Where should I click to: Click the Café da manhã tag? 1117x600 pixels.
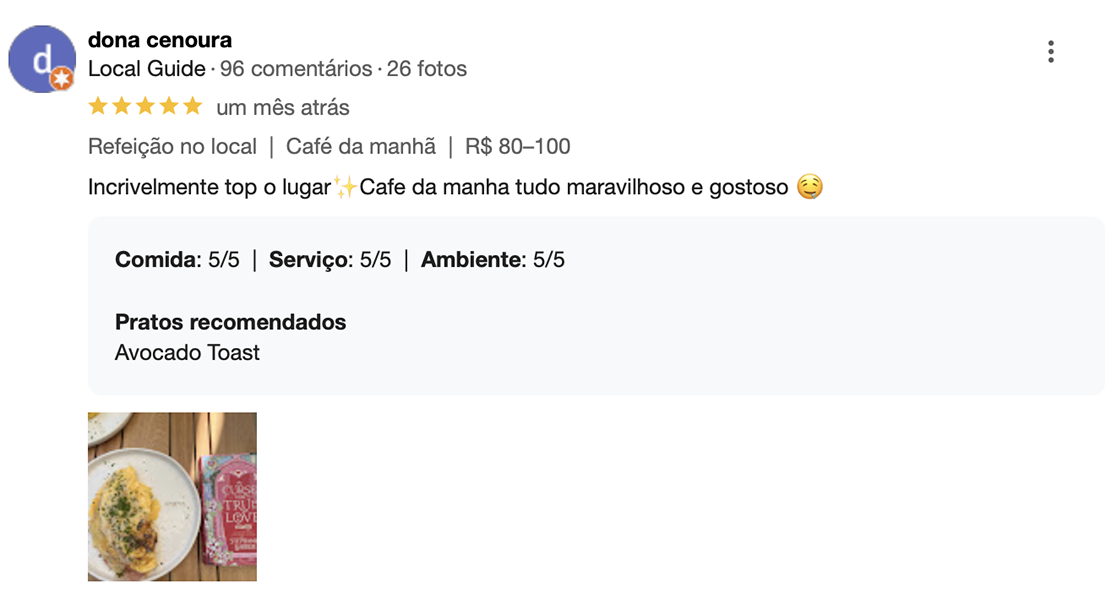click(x=360, y=147)
